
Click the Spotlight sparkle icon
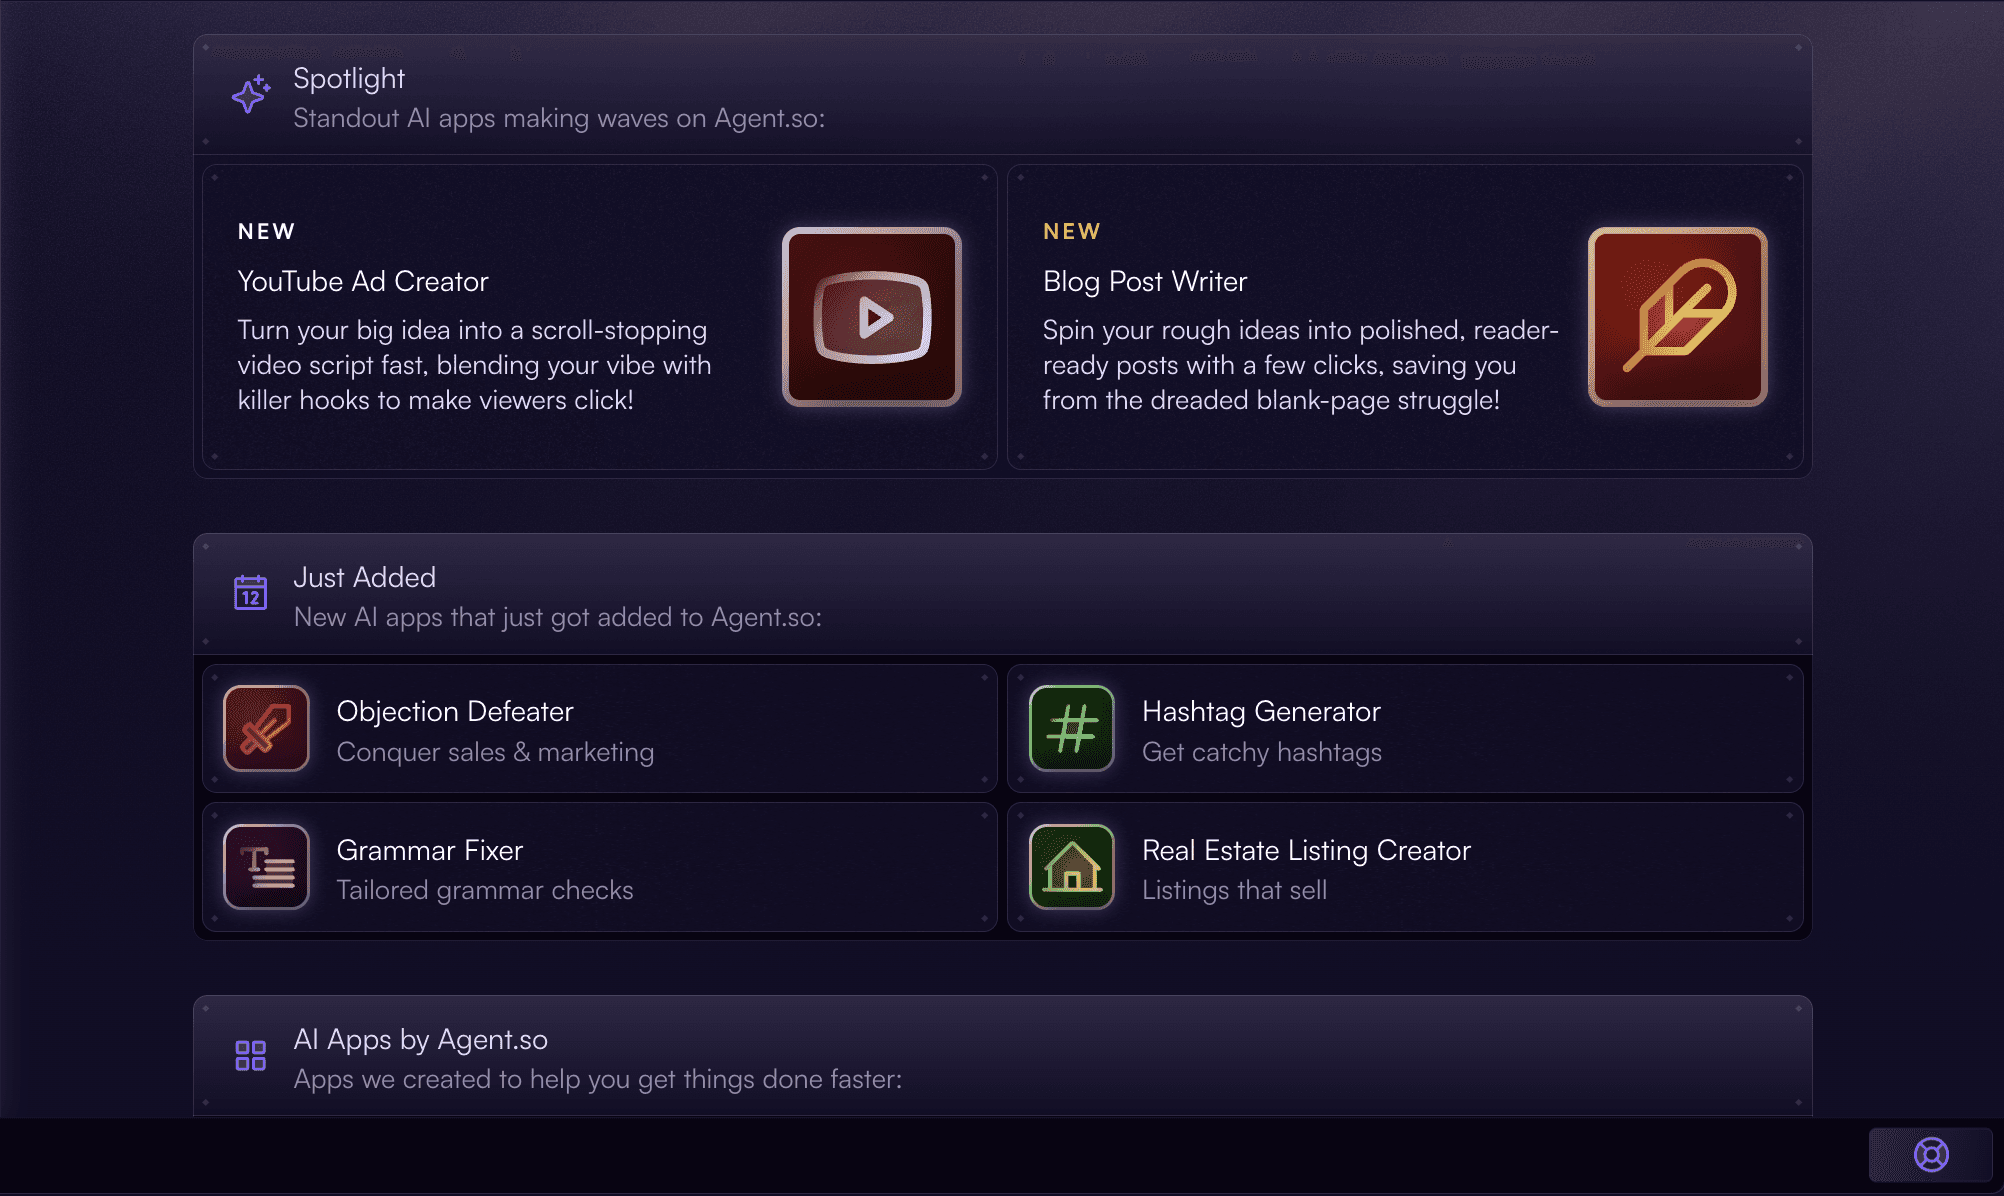pyautogui.click(x=250, y=95)
